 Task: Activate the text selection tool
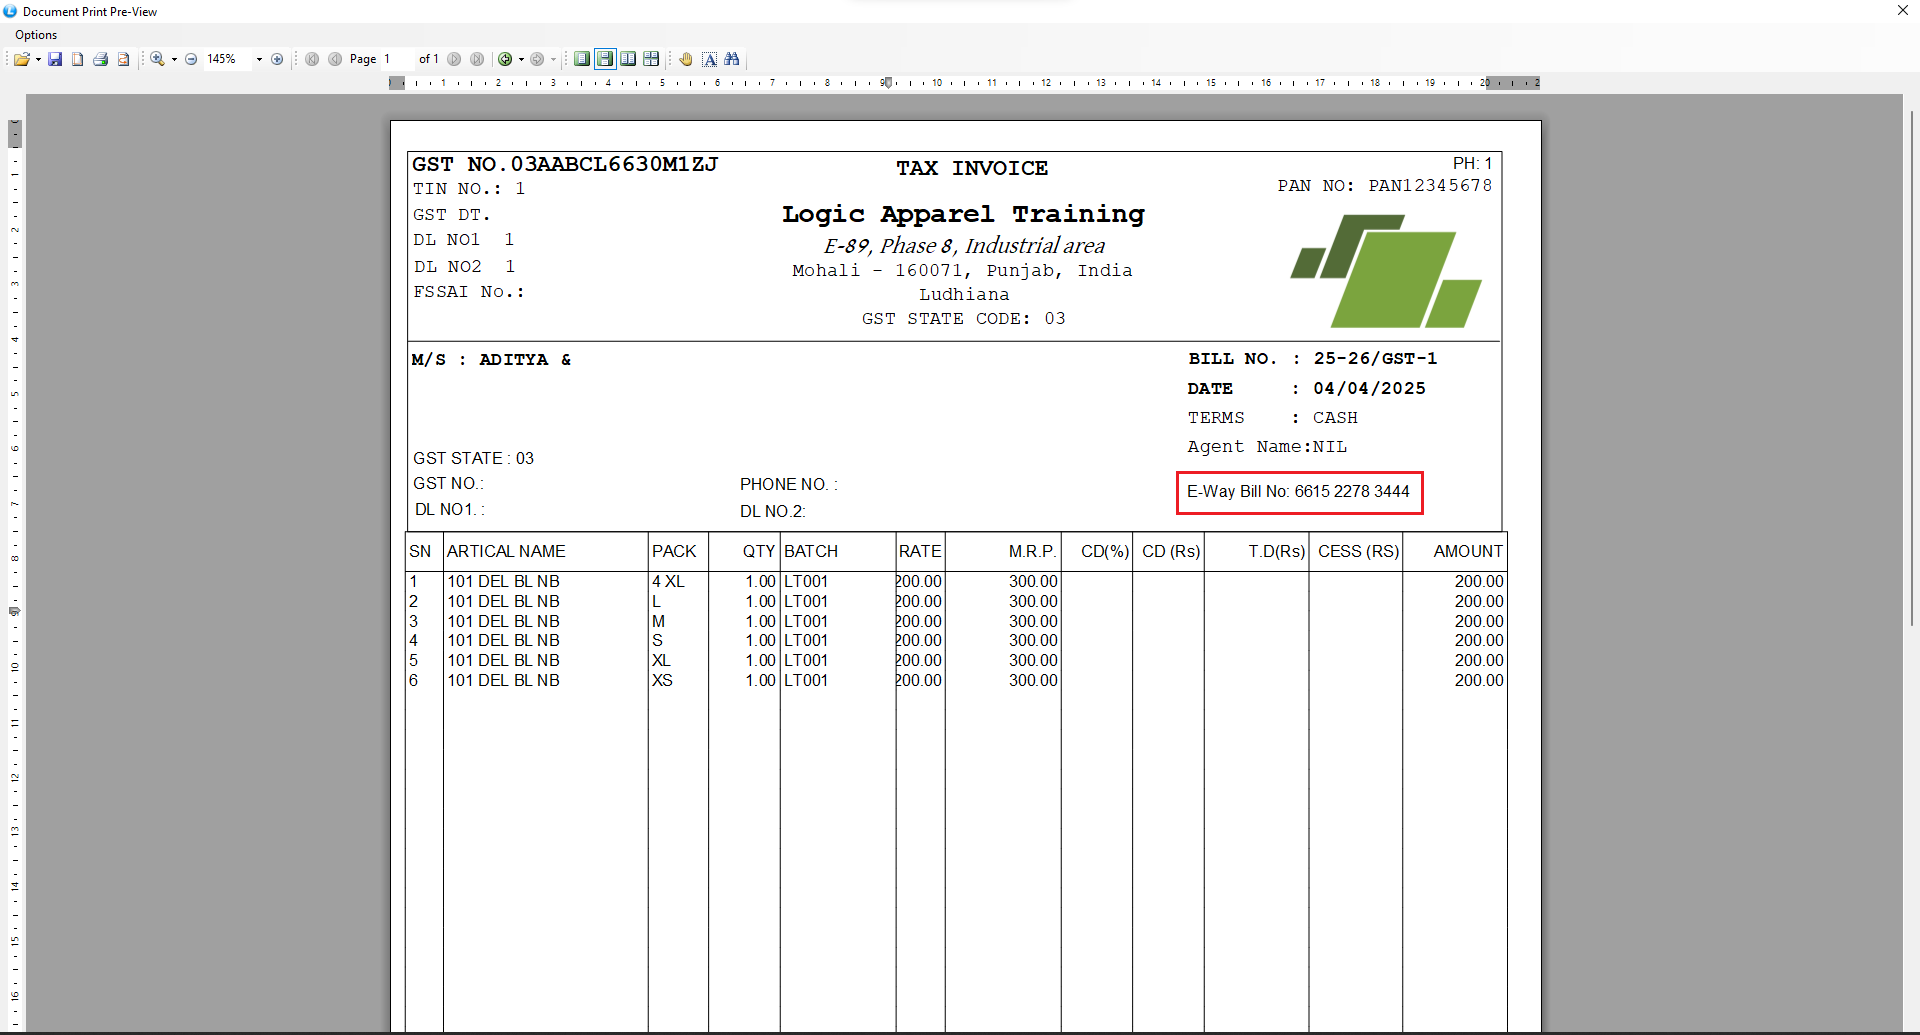coord(709,60)
